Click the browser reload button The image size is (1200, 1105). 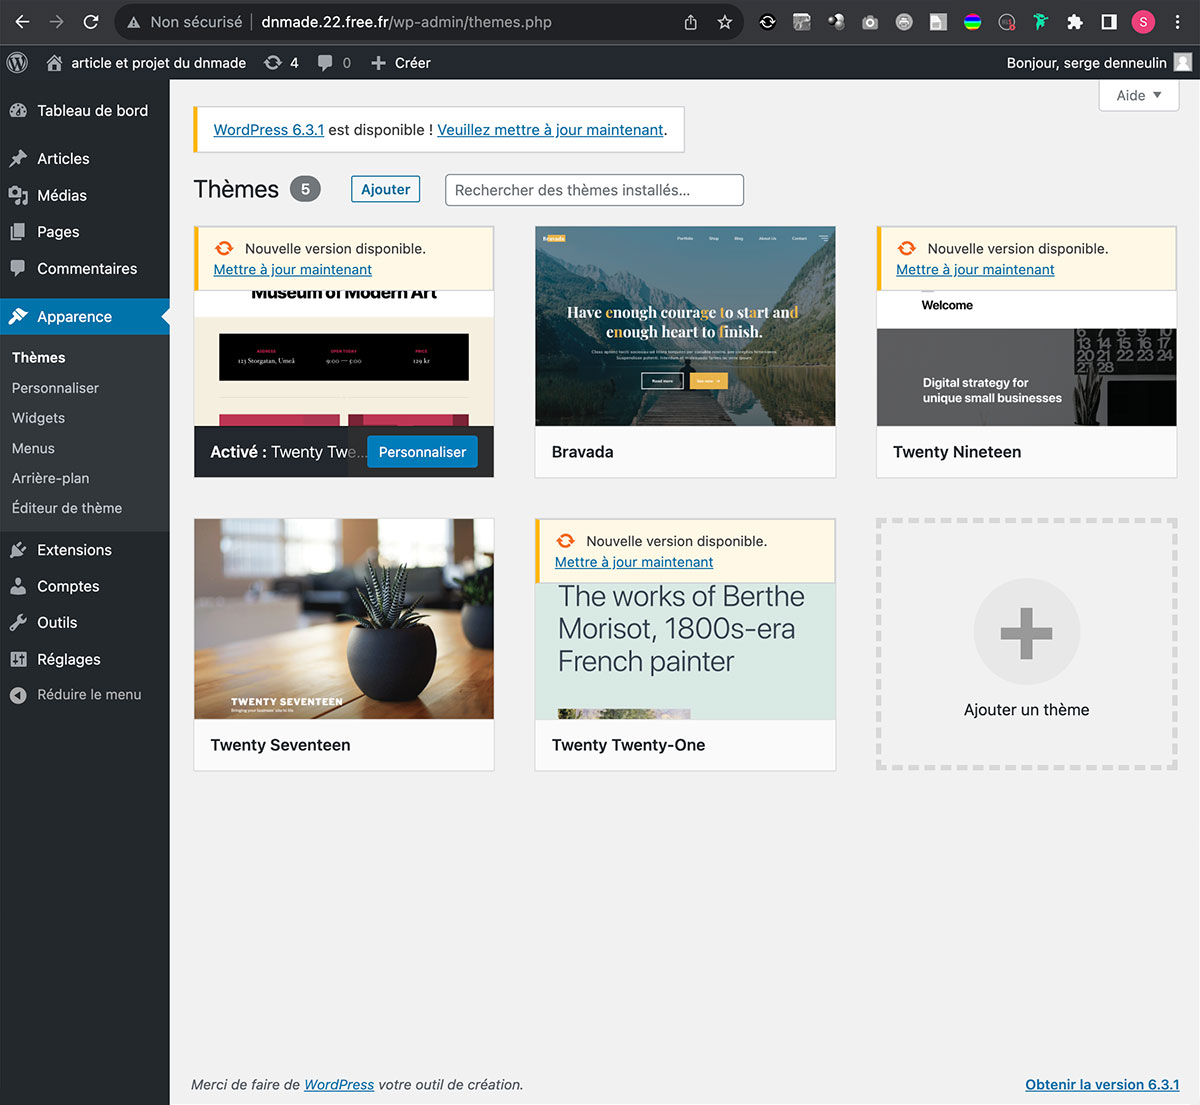click(x=91, y=22)
